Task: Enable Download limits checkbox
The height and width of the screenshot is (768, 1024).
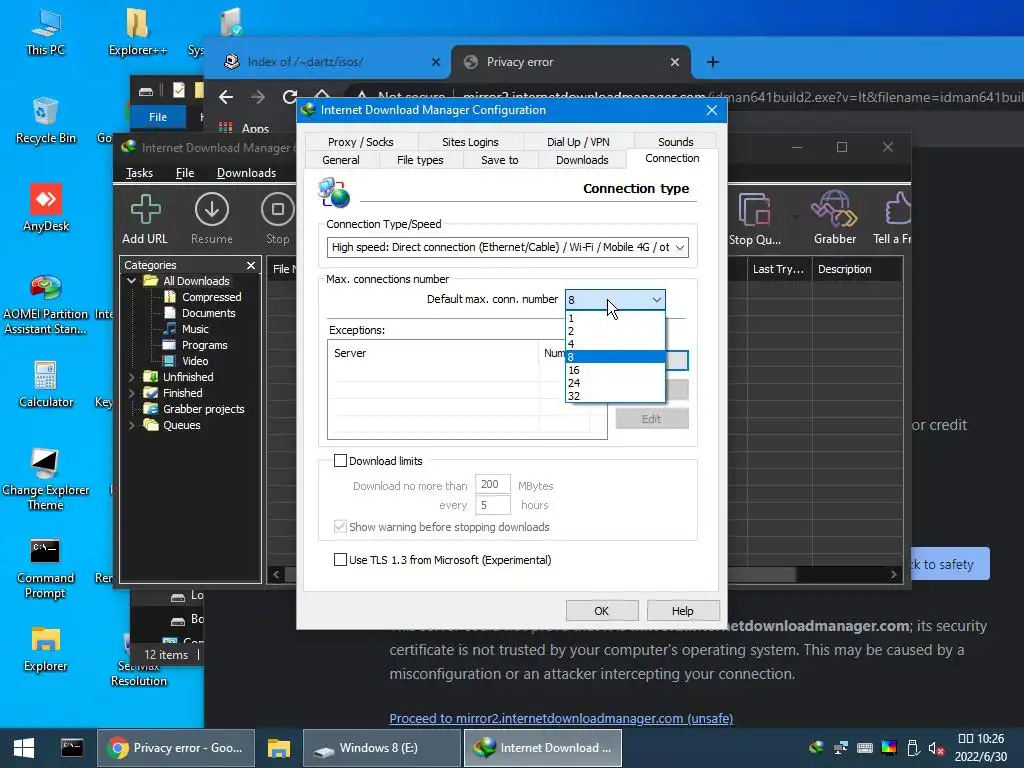Action: (x=340, y=461)
